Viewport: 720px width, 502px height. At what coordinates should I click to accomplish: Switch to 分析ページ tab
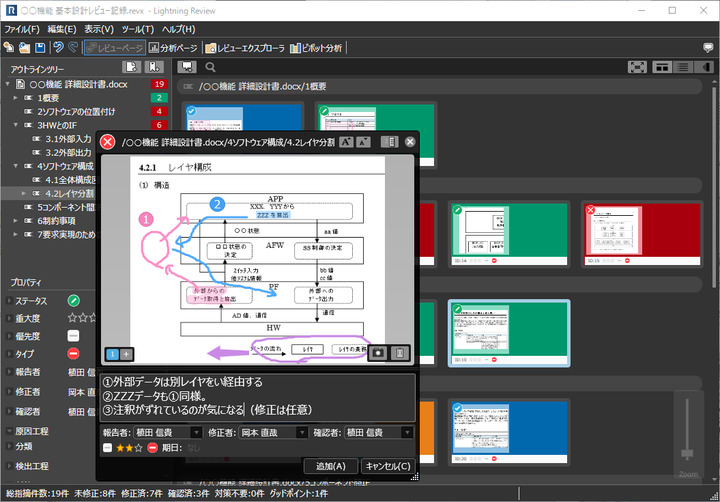pos(172,47)
